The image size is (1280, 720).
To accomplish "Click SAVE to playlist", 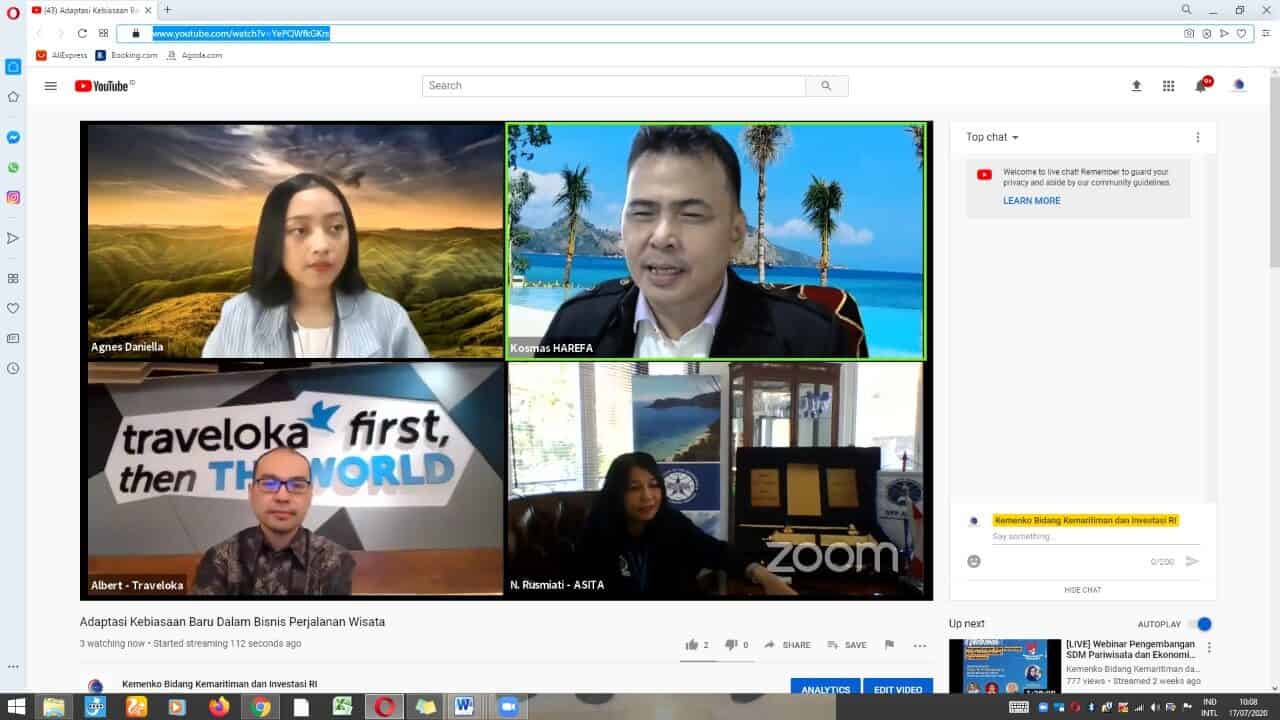I will point(846,645).
